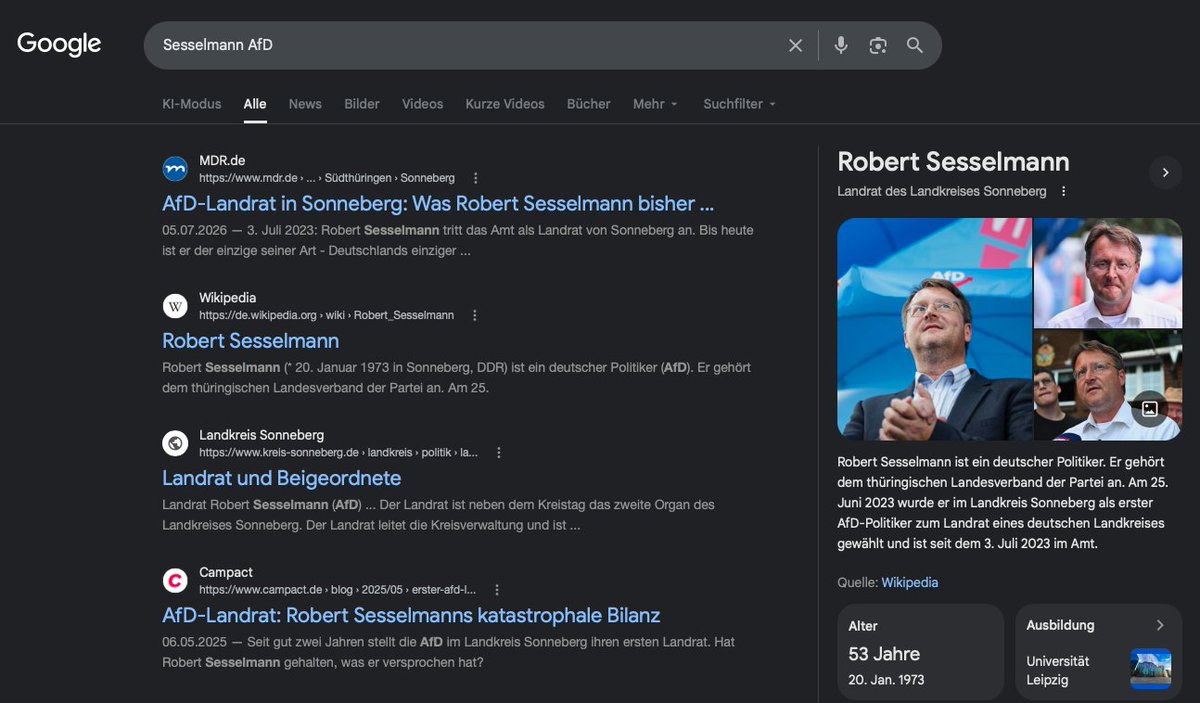The width and height of the screenshot is (1200, 703).
Task: Clear the search query with X icon
Action: tap(795, 45)
